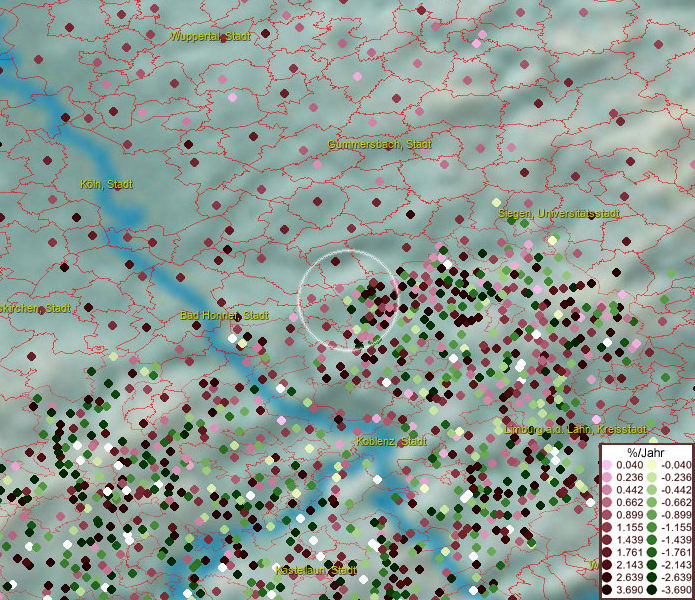This screenshot has width=695, height=600.
Task: Click the 1.155 legend value text
Action: click(x=629, y=527)
